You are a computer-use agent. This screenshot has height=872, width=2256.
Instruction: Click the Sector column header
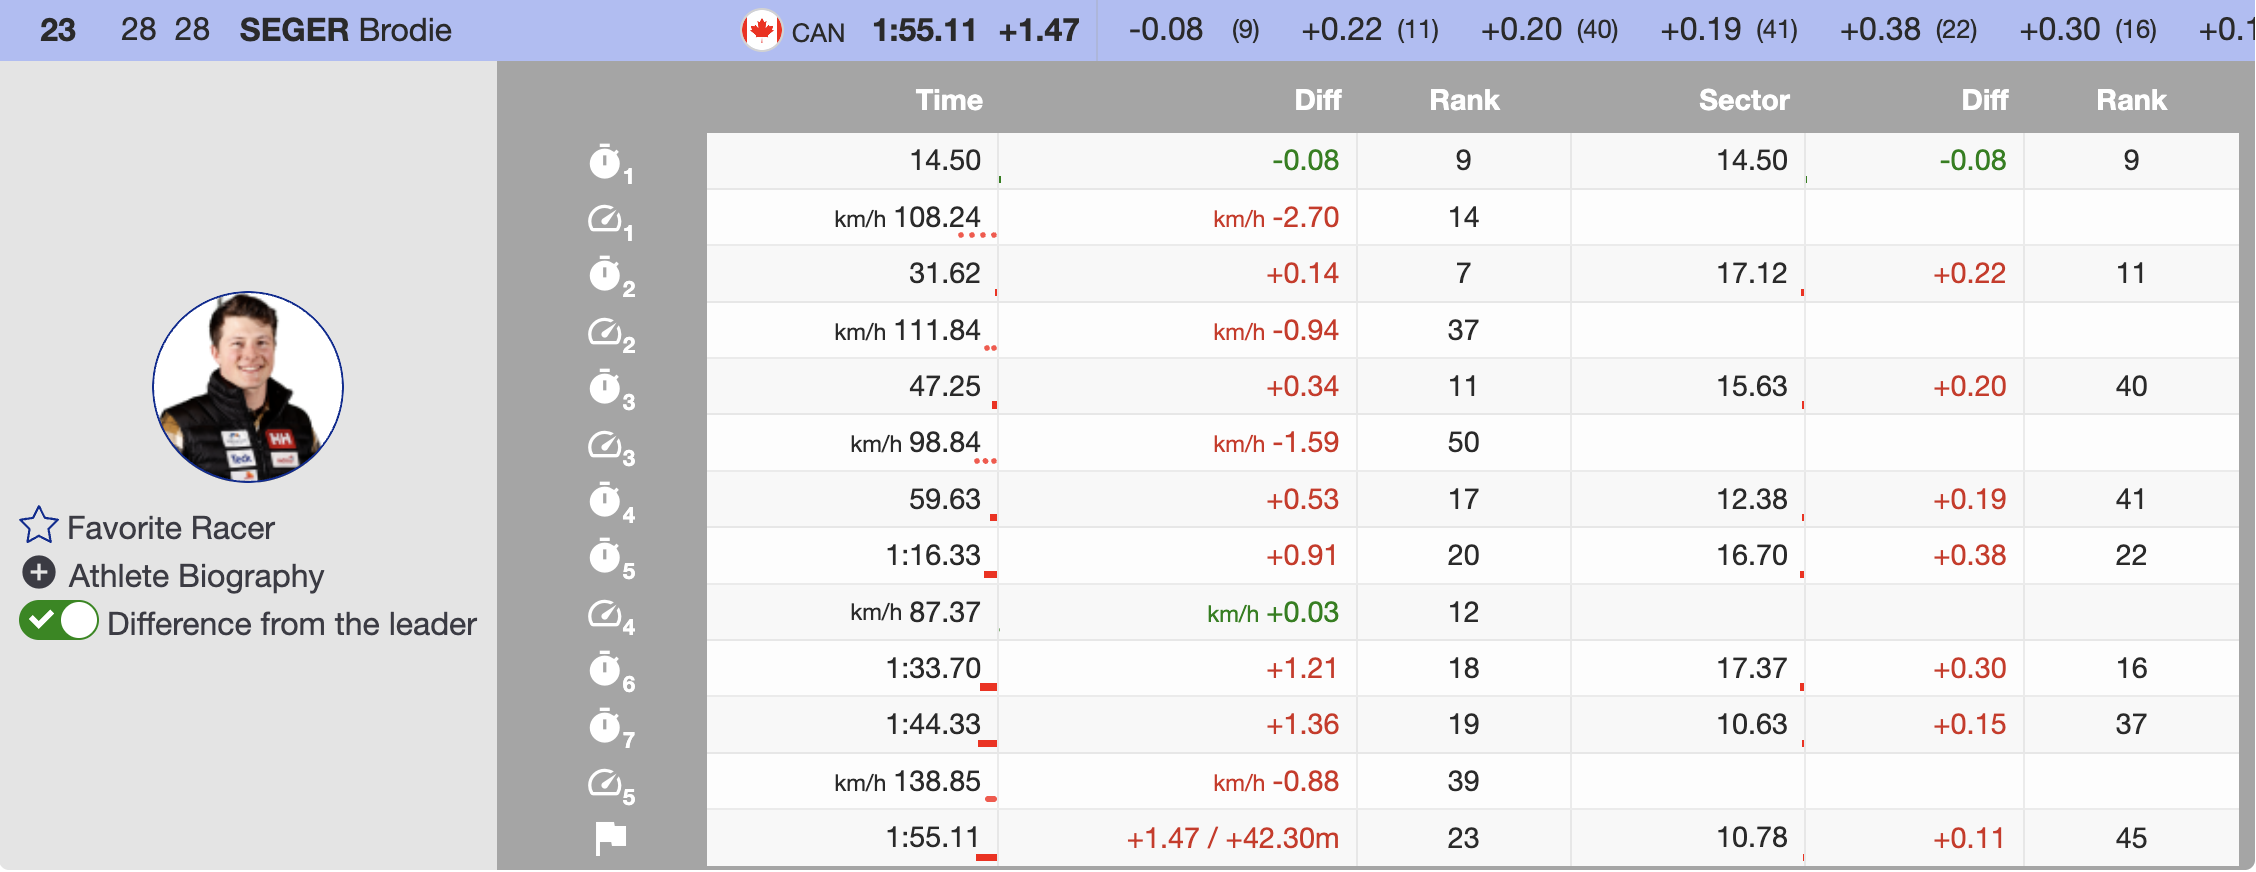(1743, 100)
